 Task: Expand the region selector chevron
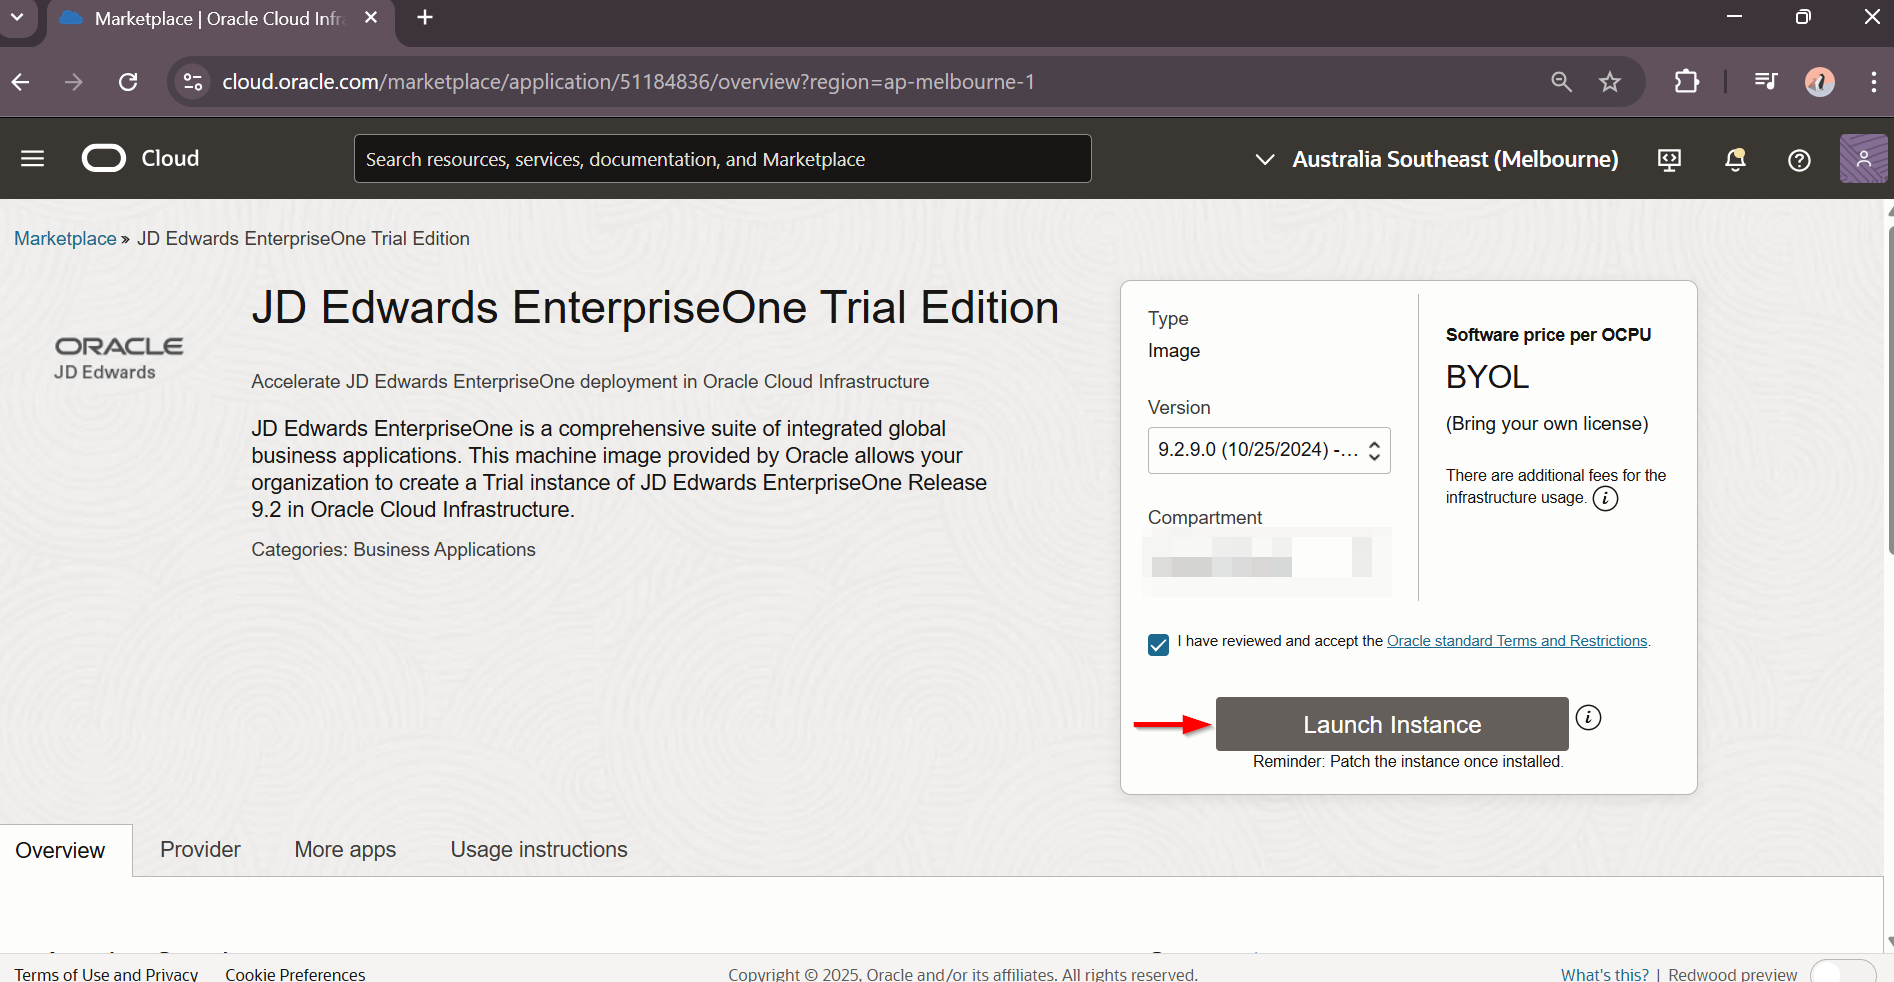click(1264, 159)
